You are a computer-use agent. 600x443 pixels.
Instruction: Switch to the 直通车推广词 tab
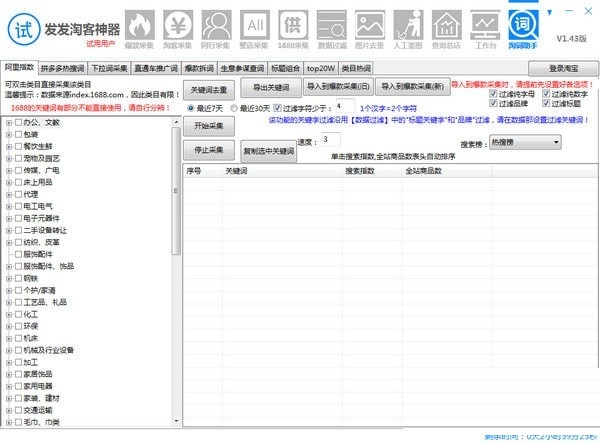[156, 68]
